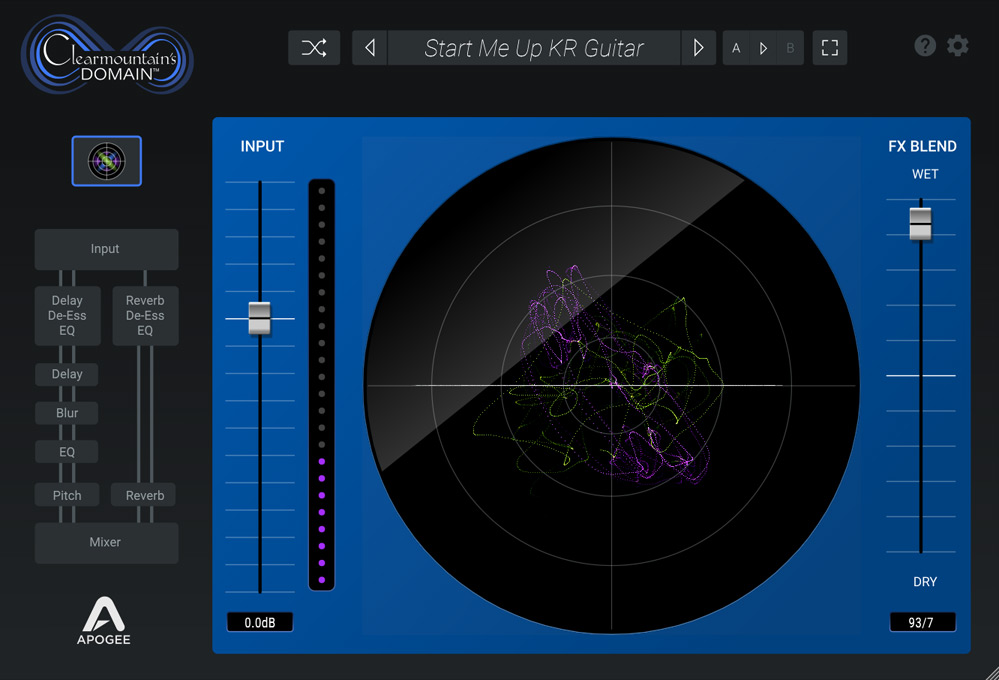Open the Reverb De-Ess EQ module
The image size is (999, 680).
coord(145,315)
